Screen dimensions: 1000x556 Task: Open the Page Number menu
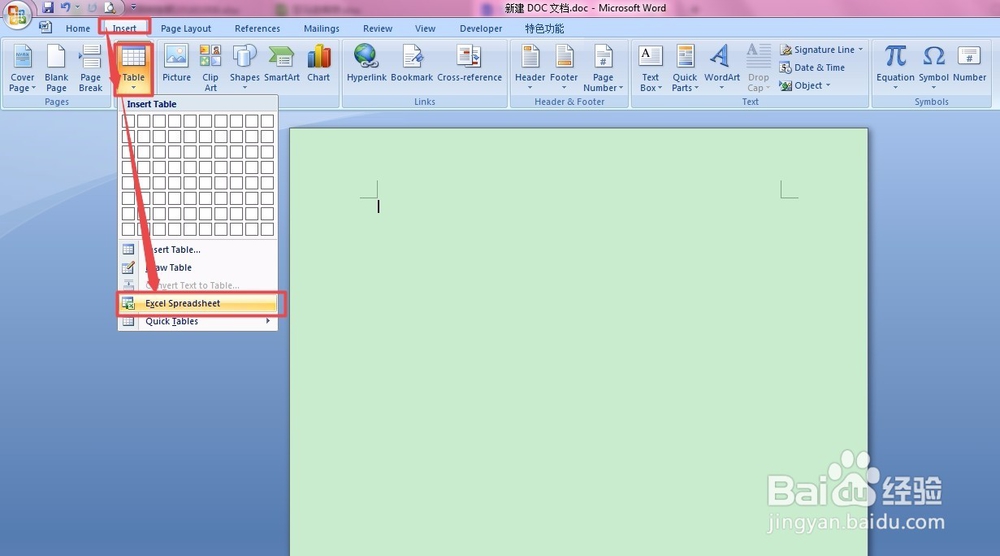click(x=603, y=68)
